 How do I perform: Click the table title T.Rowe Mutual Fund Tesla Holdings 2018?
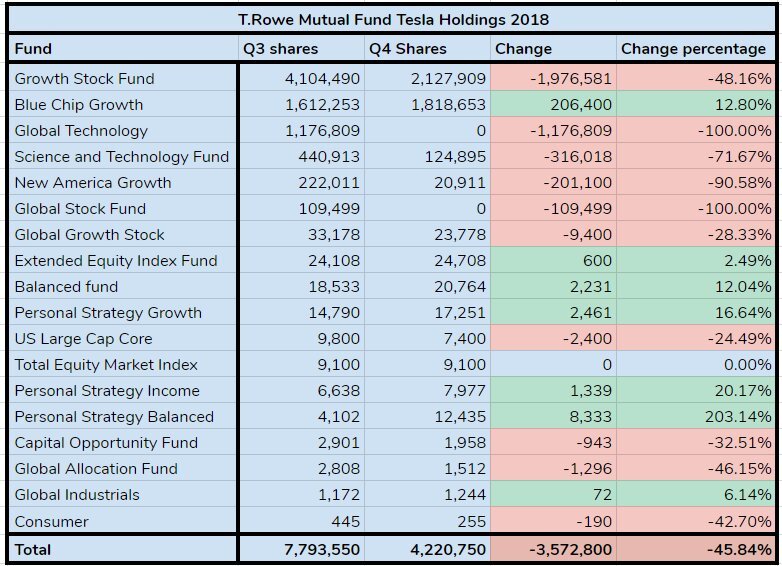pyautogui.click(x=393, y=19)
